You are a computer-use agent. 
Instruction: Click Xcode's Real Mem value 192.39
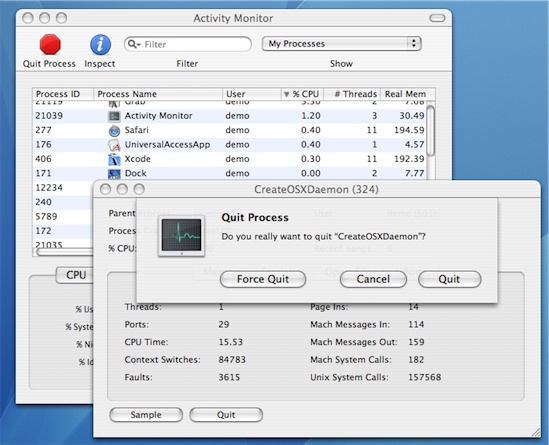pos(409,159)
